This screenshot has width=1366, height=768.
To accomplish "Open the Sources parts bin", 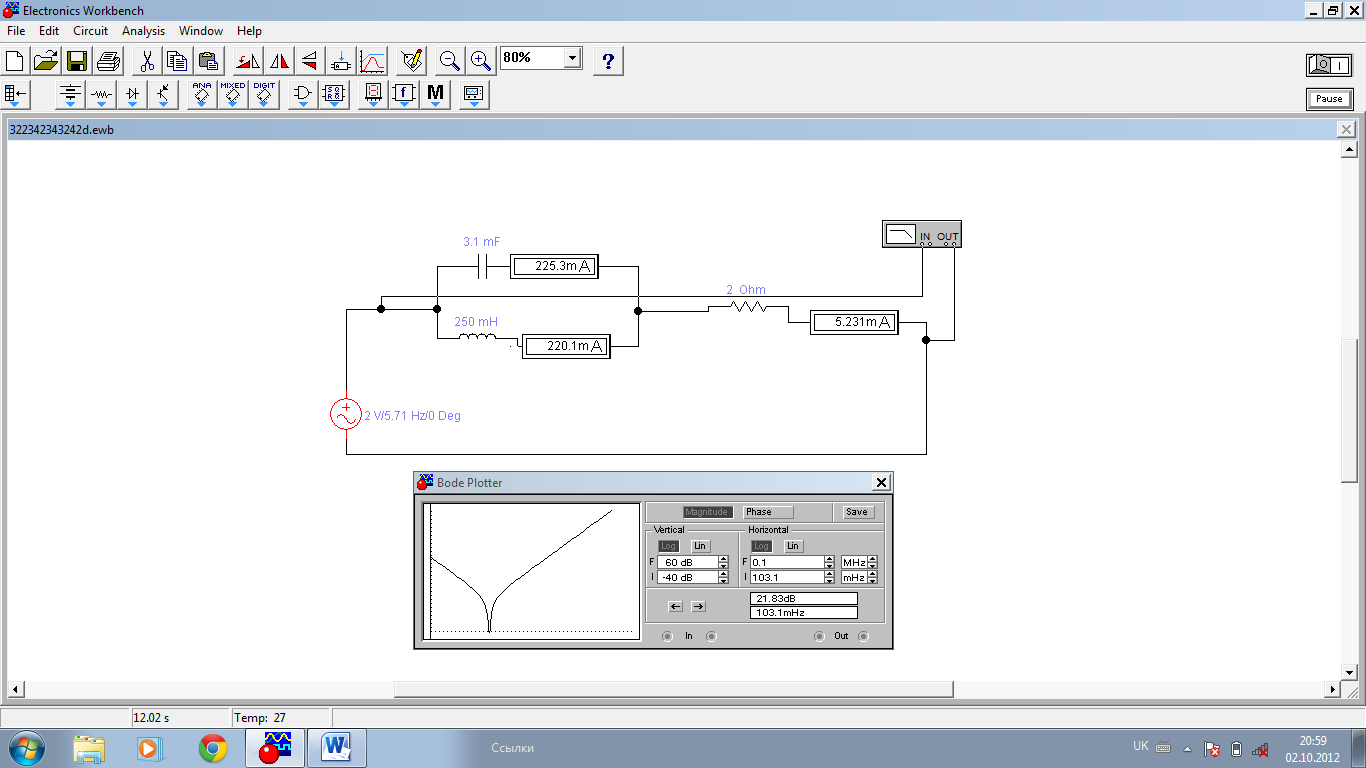I will click(x=70, y=95).
